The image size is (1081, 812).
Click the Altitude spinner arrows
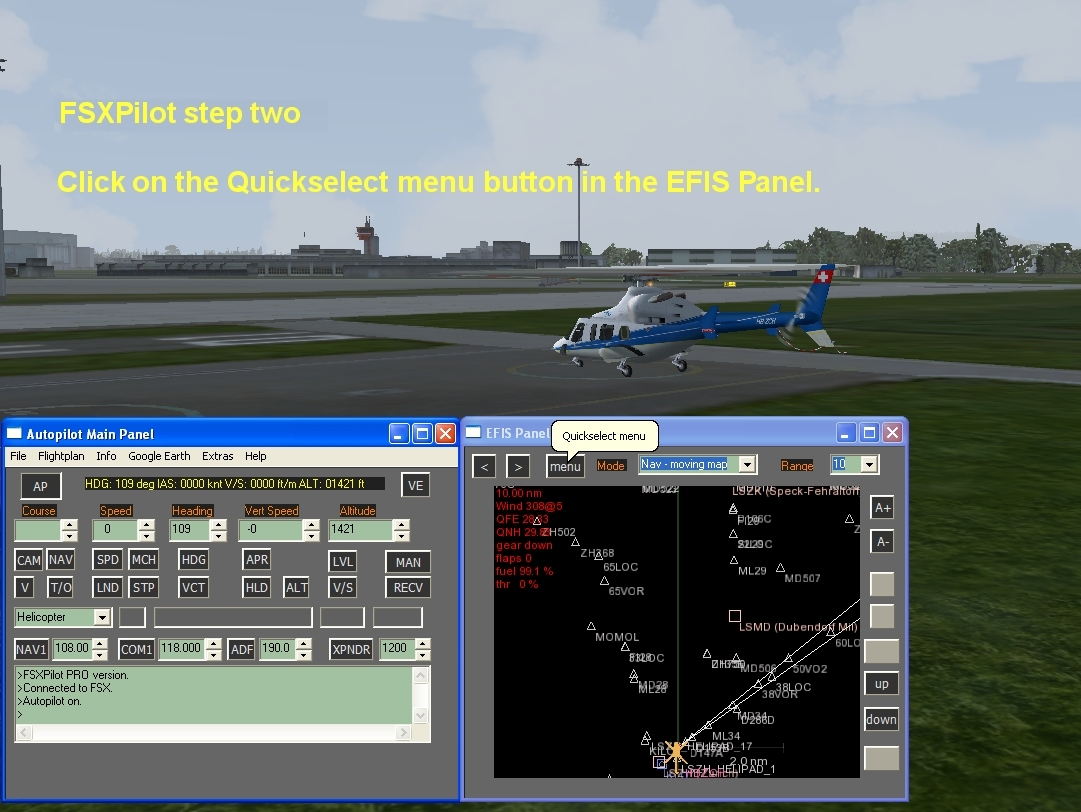401,529
